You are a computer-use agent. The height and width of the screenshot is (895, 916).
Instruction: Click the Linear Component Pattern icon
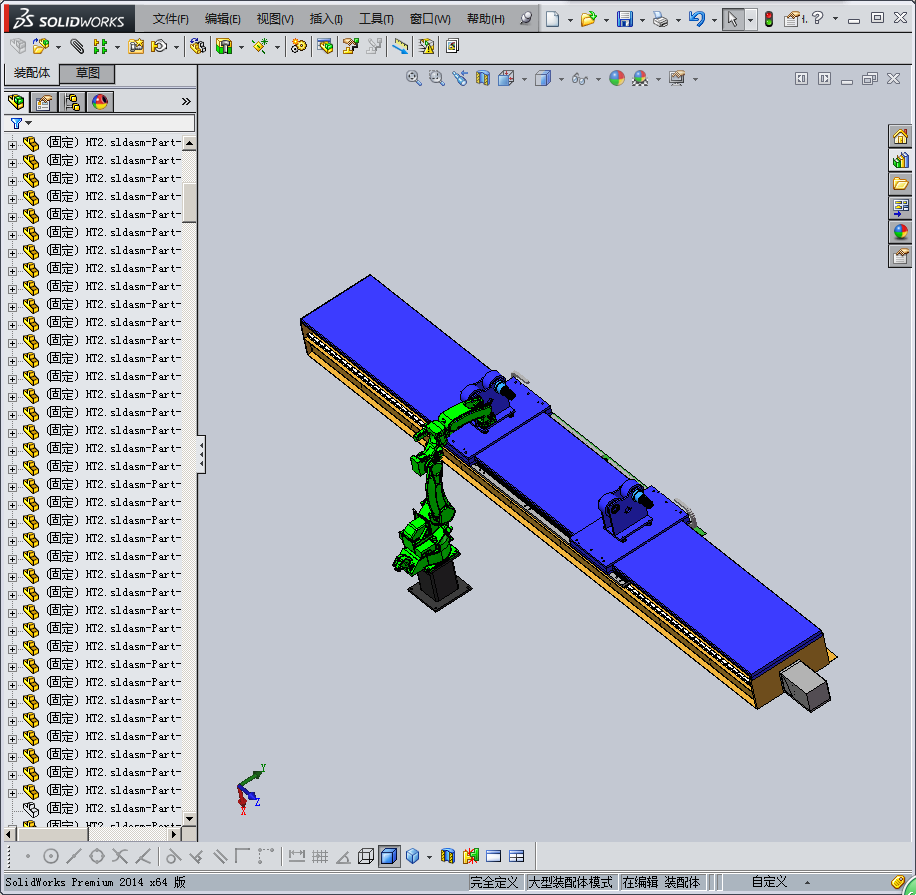100,46
